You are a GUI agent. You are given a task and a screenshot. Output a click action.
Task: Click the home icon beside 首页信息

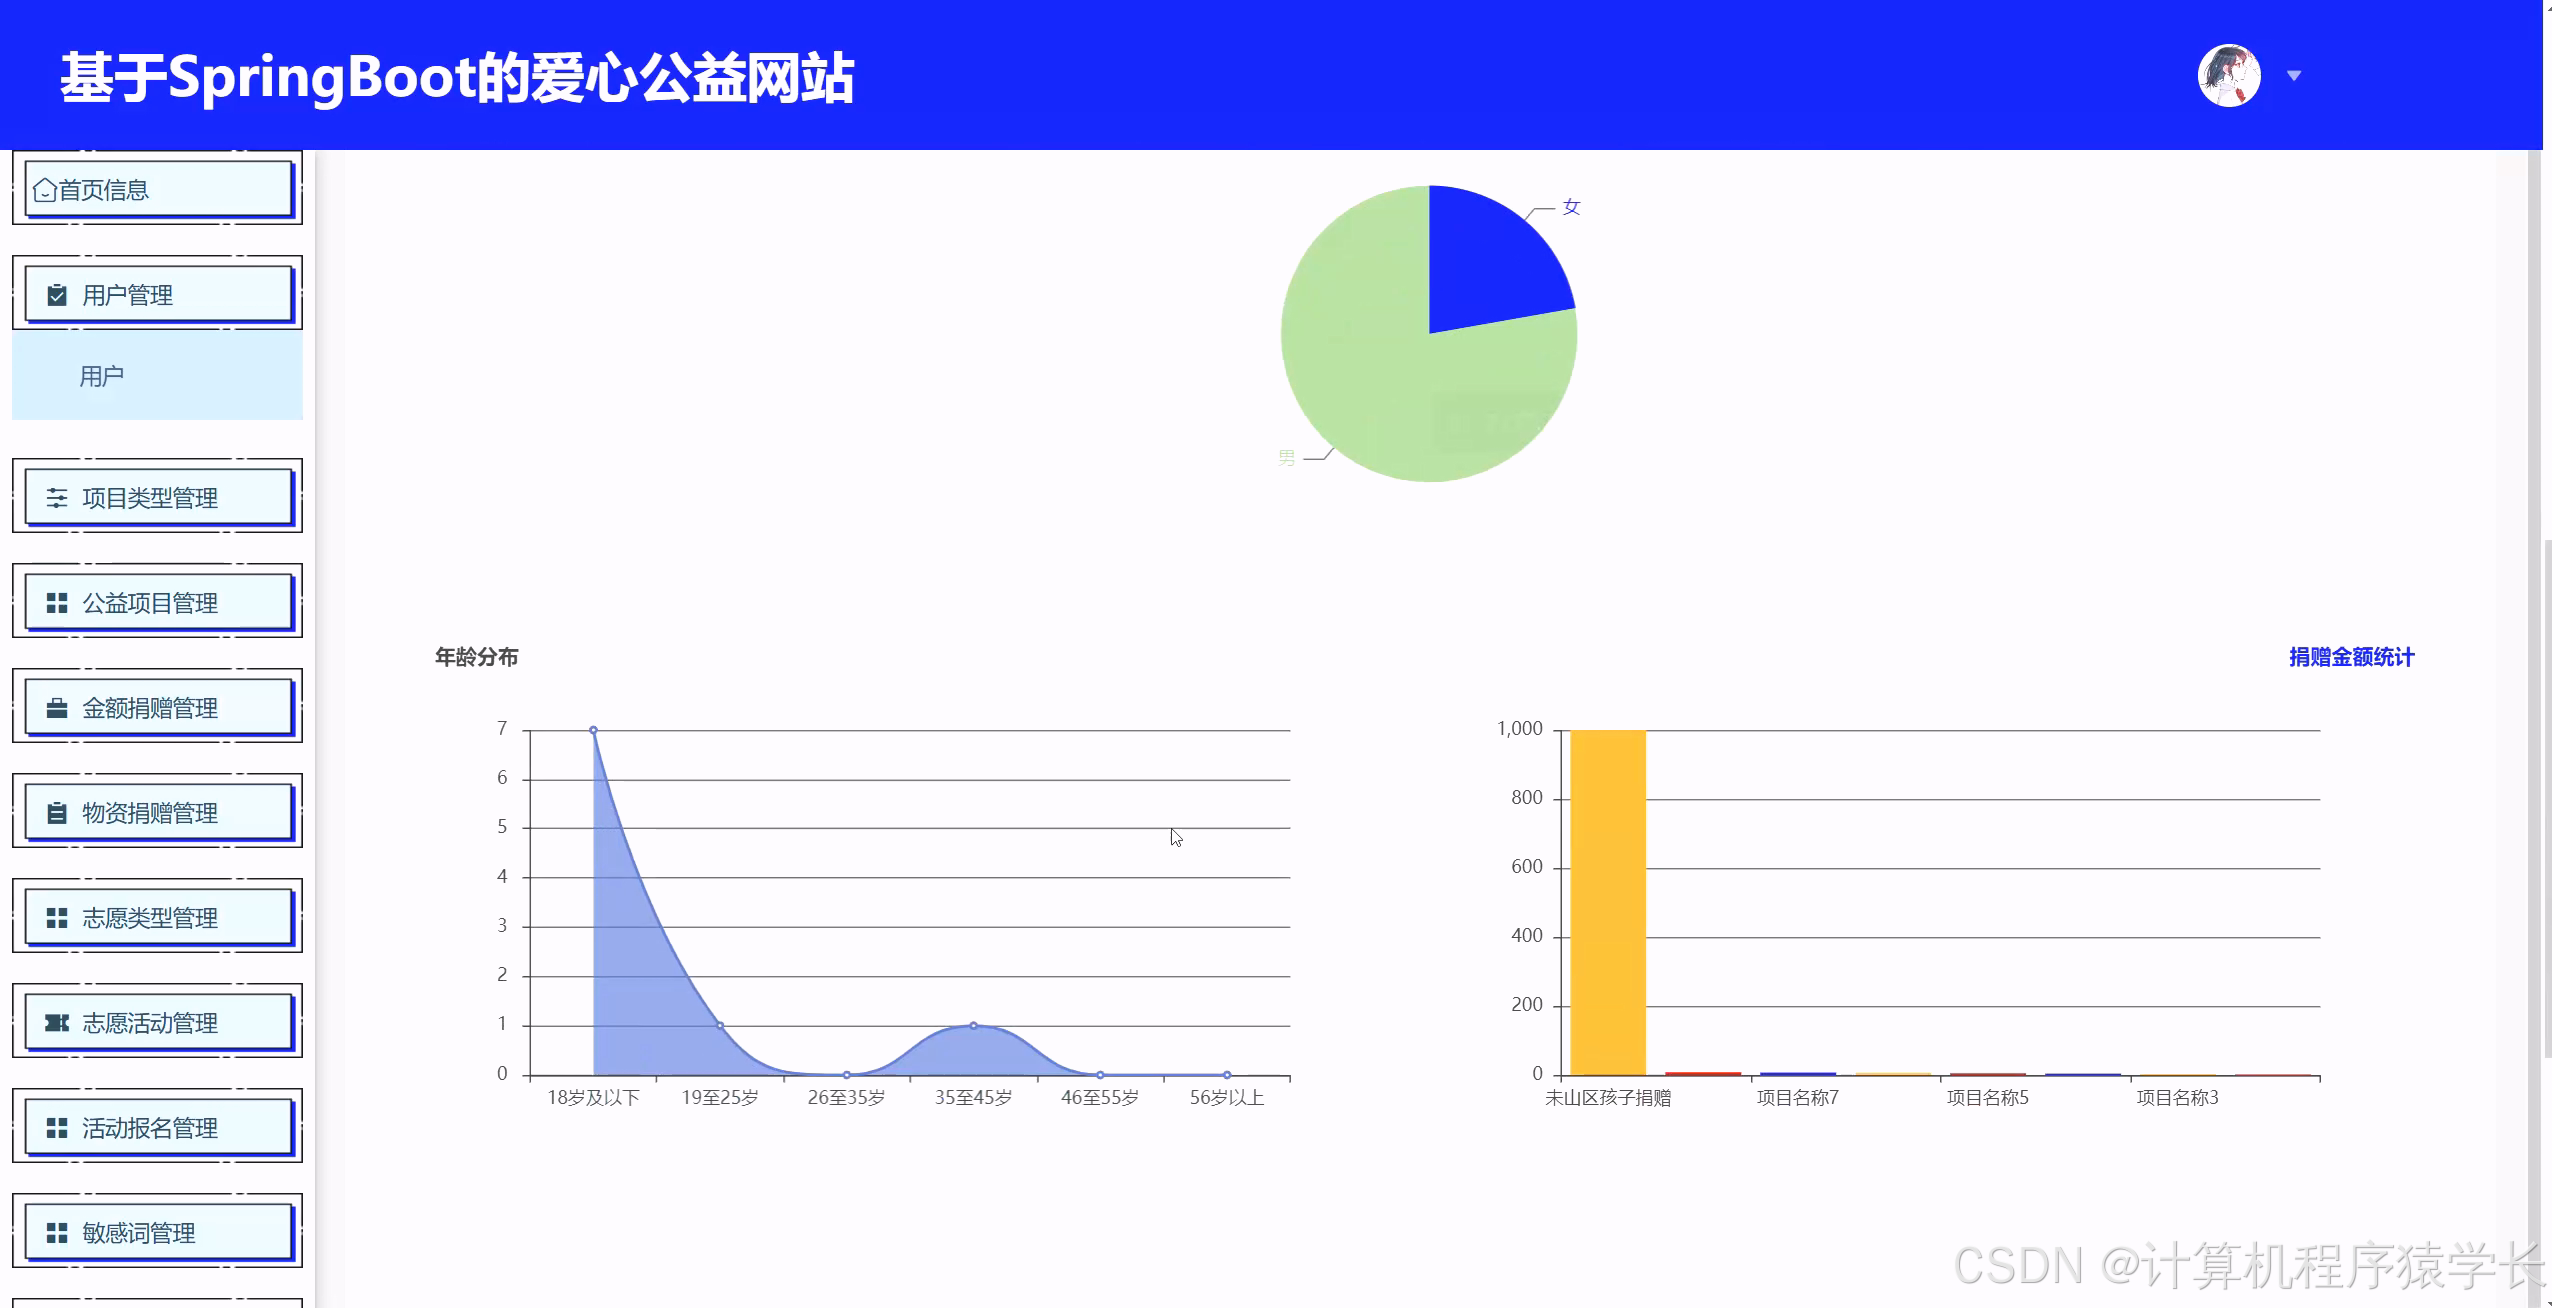[x=44, y=190]
